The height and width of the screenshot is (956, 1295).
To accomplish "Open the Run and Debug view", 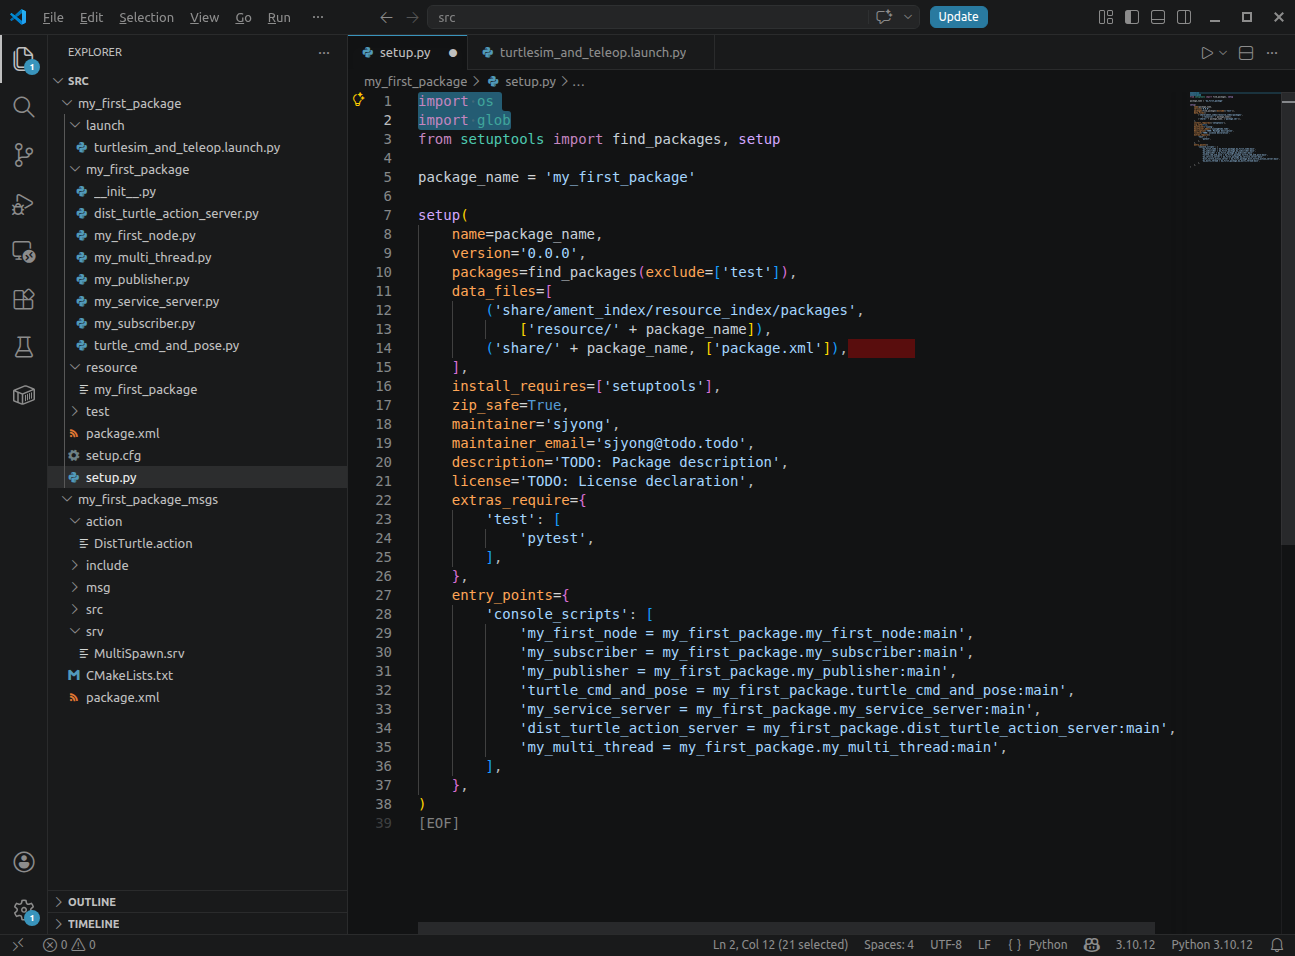I will tap(24, 204).
